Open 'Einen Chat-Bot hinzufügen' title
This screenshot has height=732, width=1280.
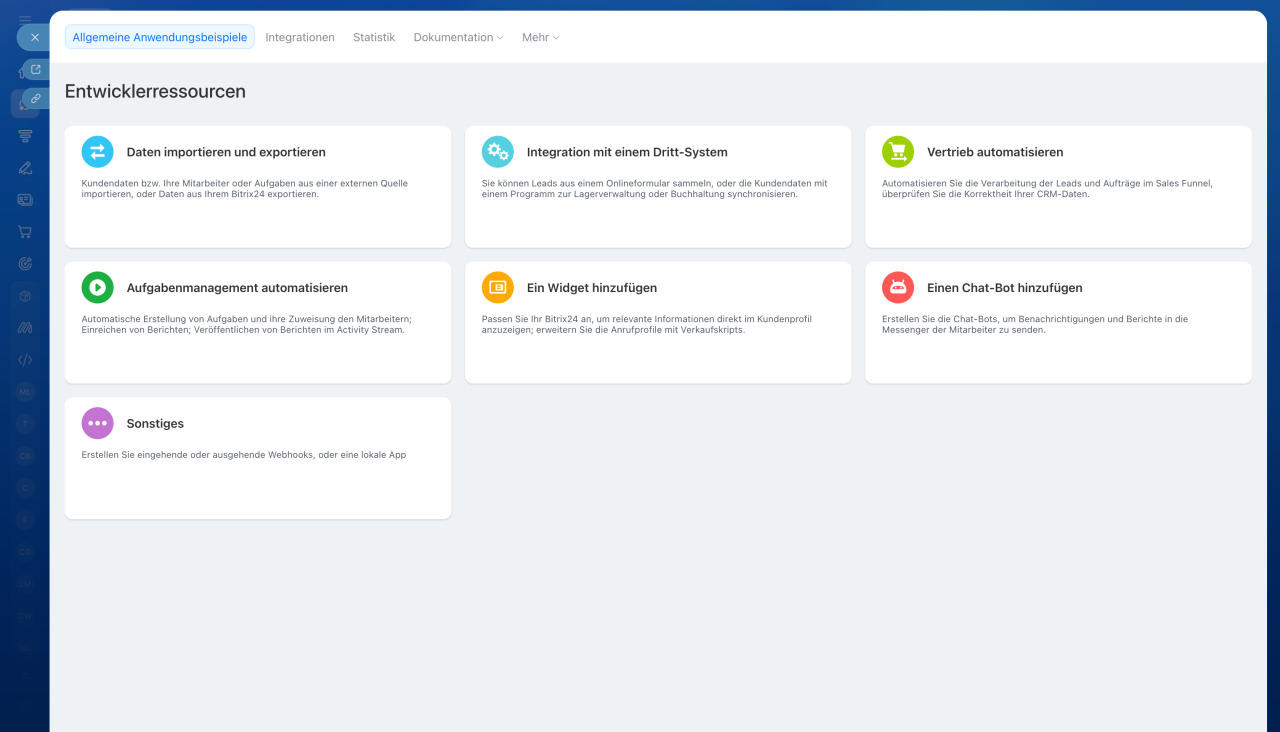(x=1004, y=288)
